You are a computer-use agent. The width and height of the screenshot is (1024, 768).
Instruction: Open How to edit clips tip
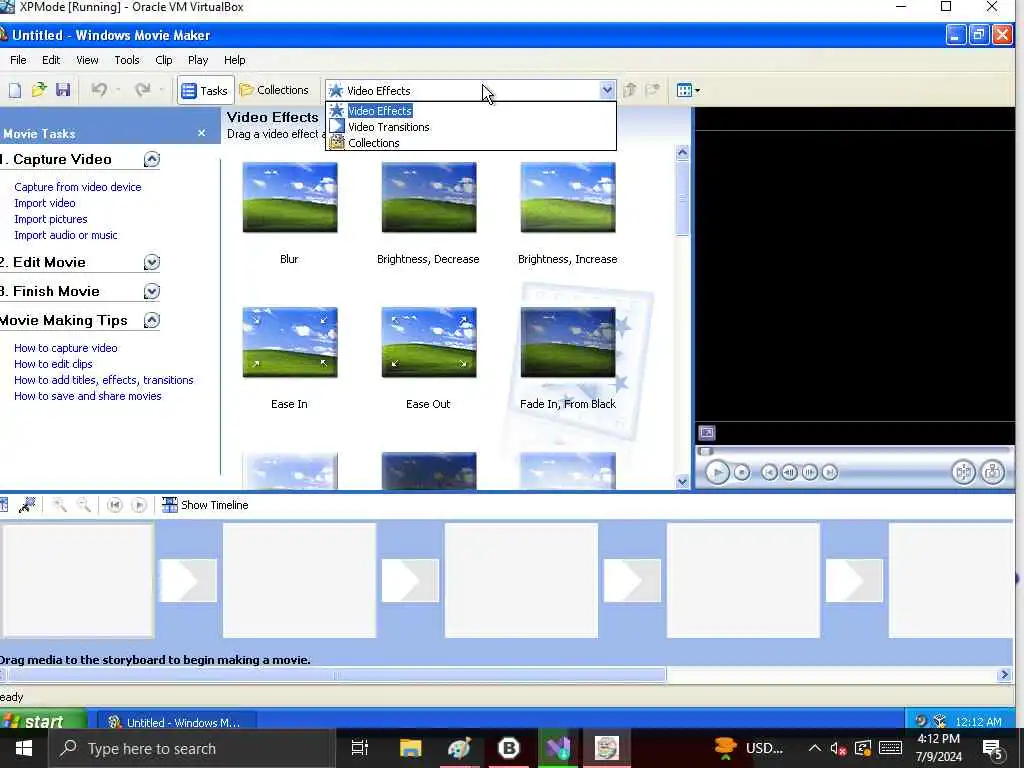[x=53, y=364]
